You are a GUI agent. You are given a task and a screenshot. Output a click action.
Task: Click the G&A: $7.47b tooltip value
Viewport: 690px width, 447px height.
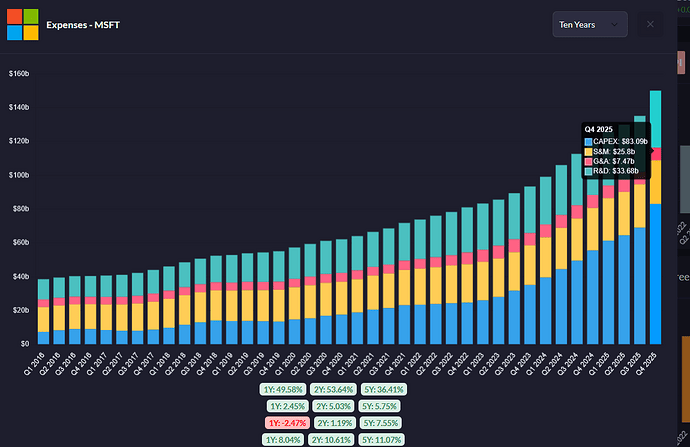pyautogui.click(x=614, y=161)
